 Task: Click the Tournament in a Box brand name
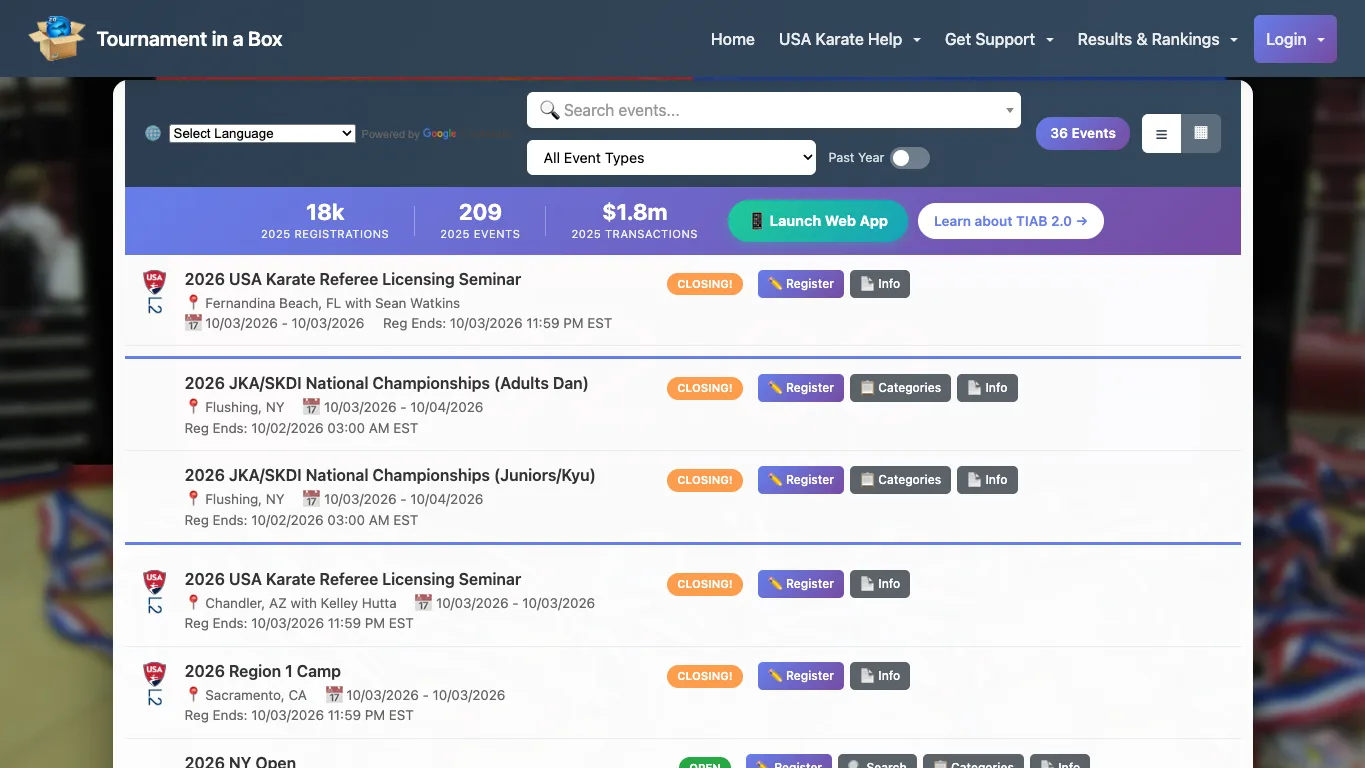click(x=190, y=39)
